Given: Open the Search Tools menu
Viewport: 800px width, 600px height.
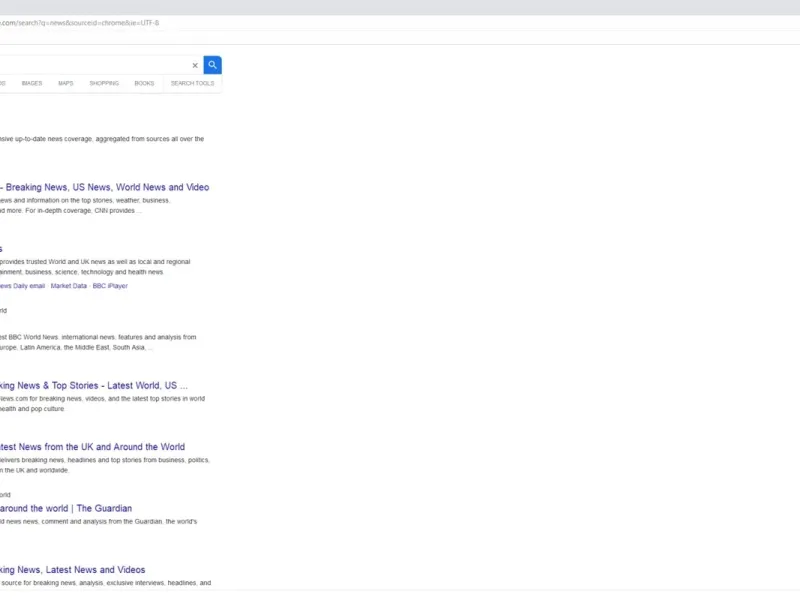Looking at the screenshot, I should click(192, 83).
